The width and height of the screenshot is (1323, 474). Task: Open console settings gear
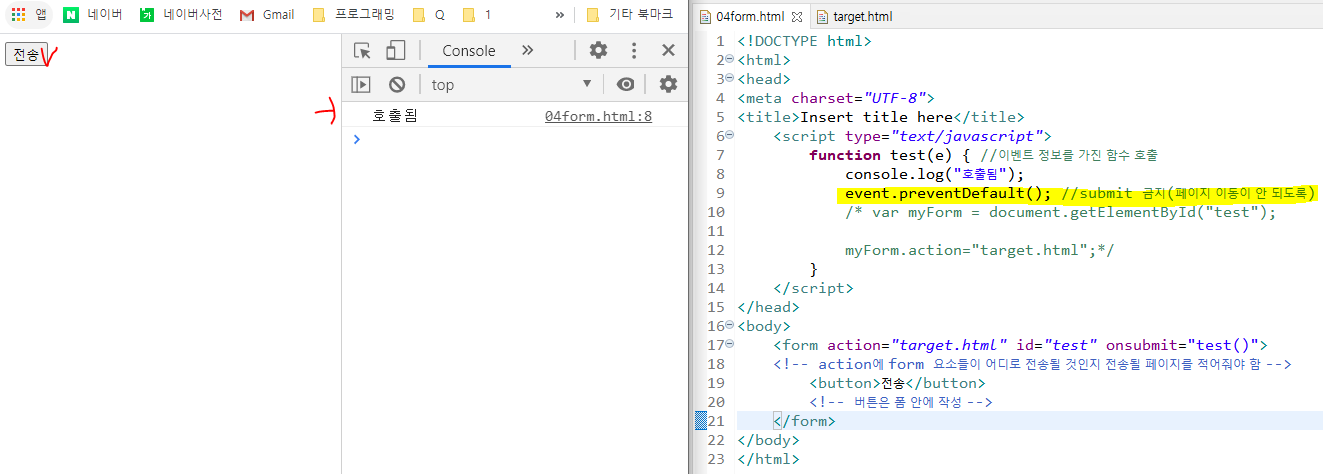click(668, 84)
